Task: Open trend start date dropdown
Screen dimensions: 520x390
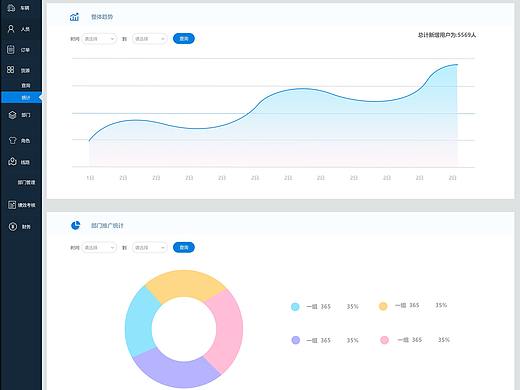Action: [x=99, y=39]
